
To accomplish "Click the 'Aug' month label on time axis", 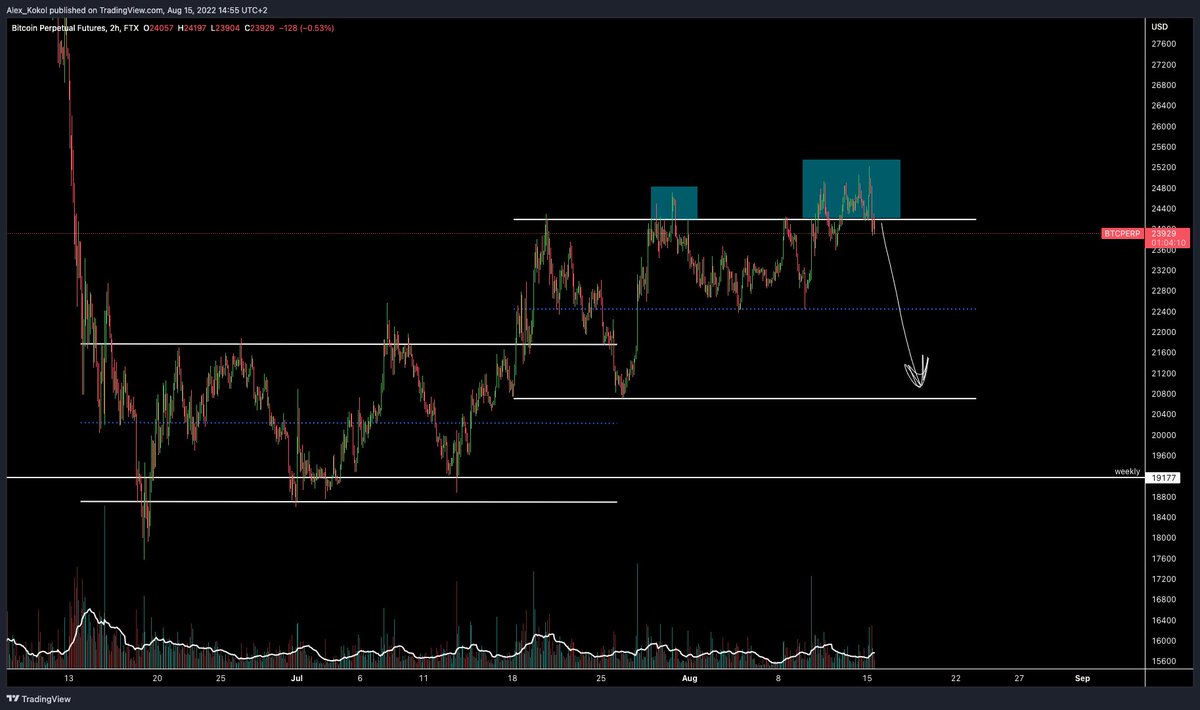I will pos(688,678).
